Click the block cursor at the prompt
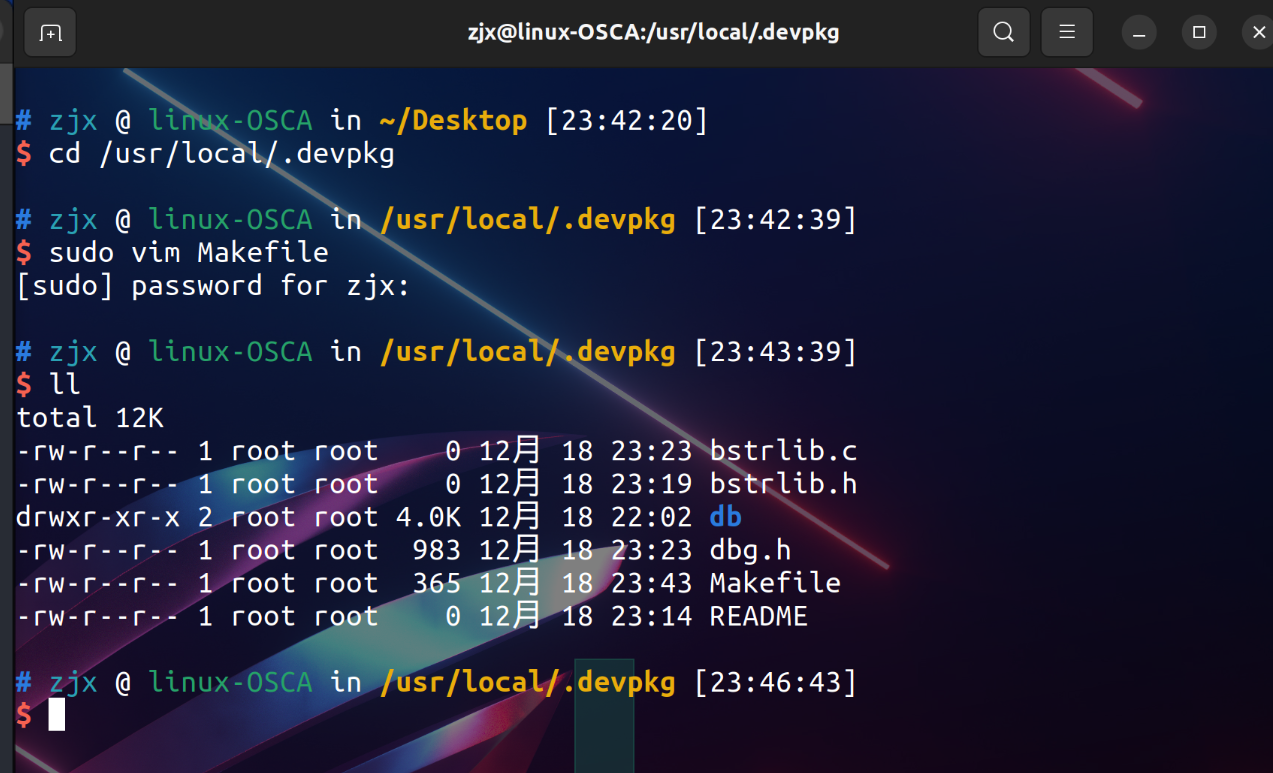 [x=57, y=715]
